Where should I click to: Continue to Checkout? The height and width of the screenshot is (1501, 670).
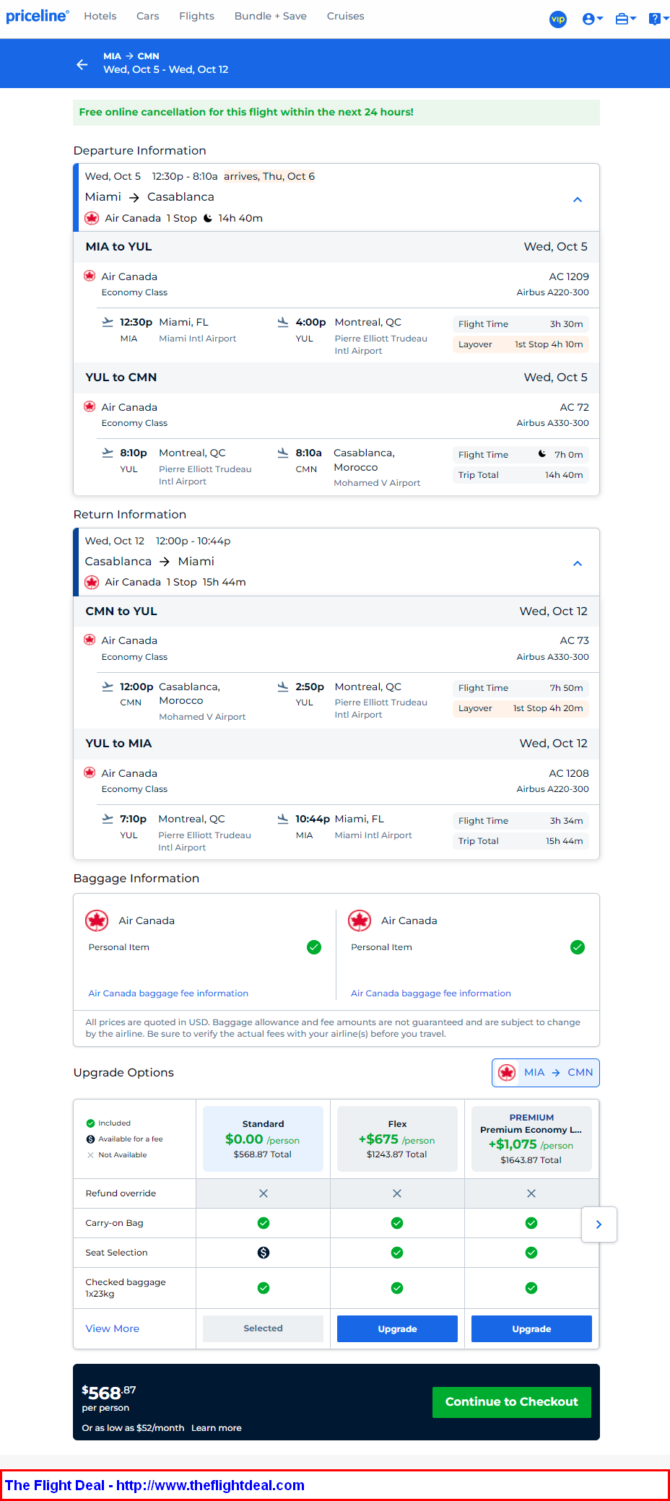tap(512, 1401)
